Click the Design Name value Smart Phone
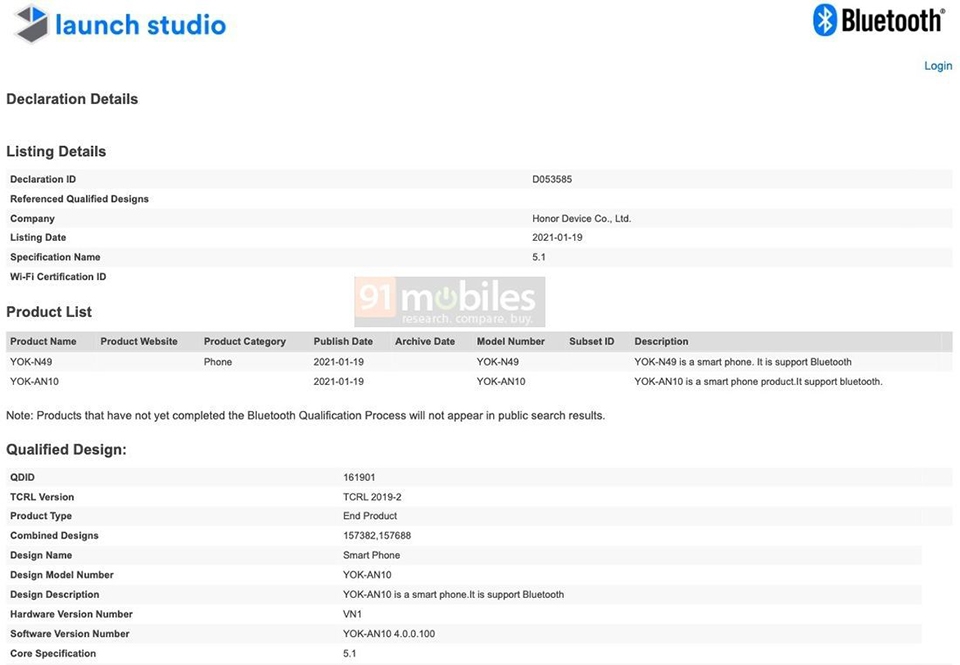 371,555
